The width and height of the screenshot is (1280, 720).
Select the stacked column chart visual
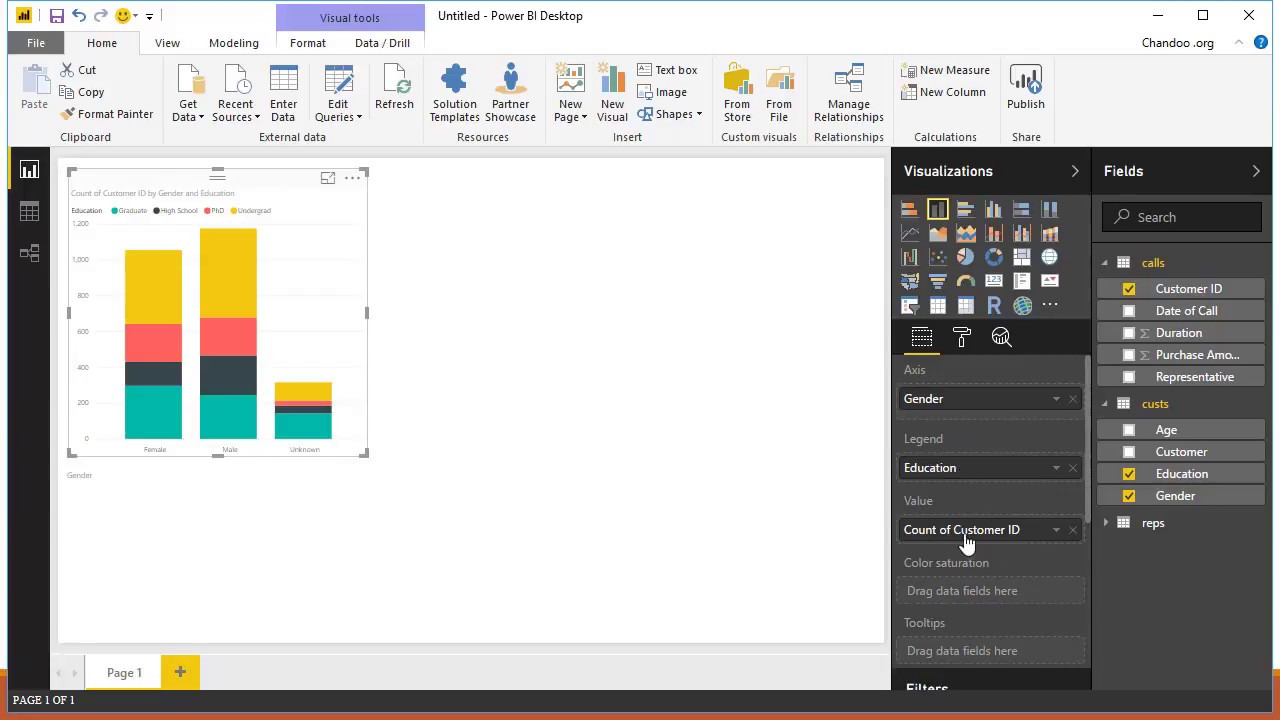tap(937, 209)
